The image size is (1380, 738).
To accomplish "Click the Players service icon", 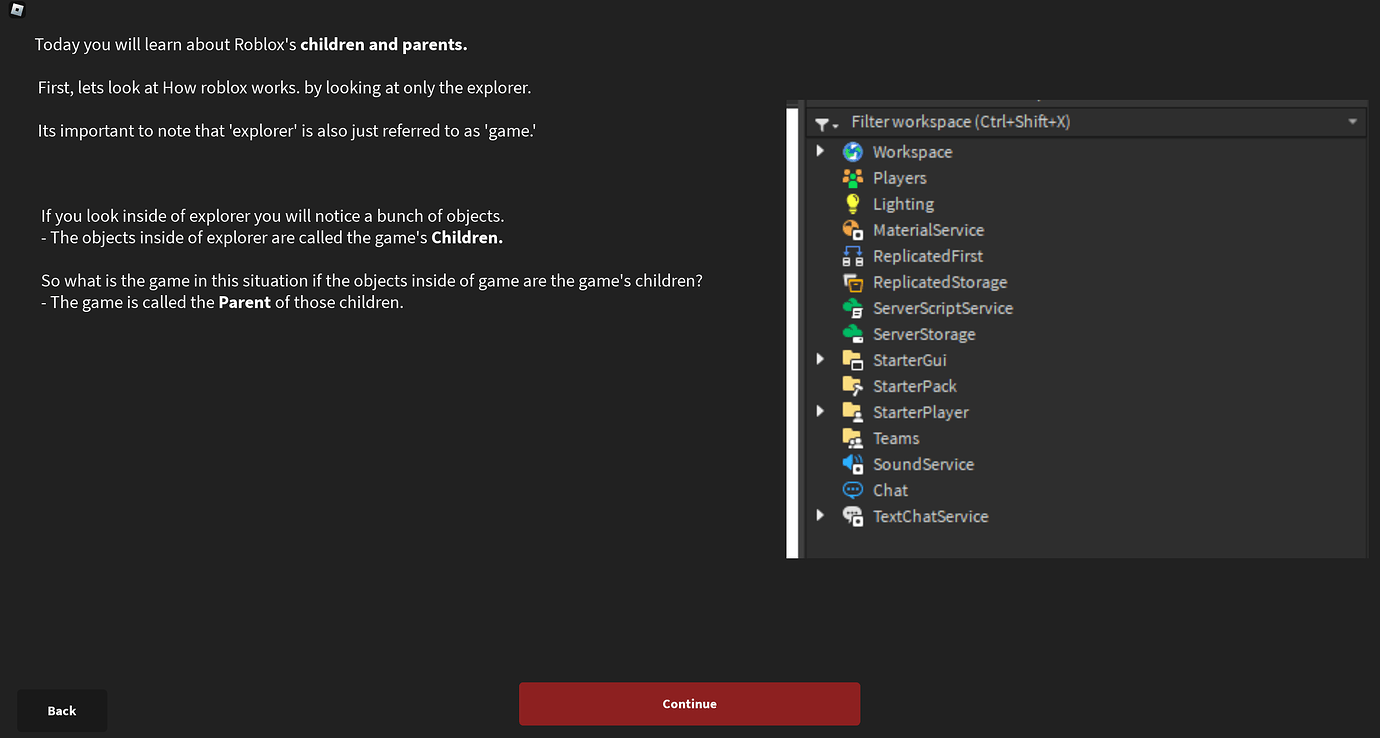I will click(x=853, y=177).
